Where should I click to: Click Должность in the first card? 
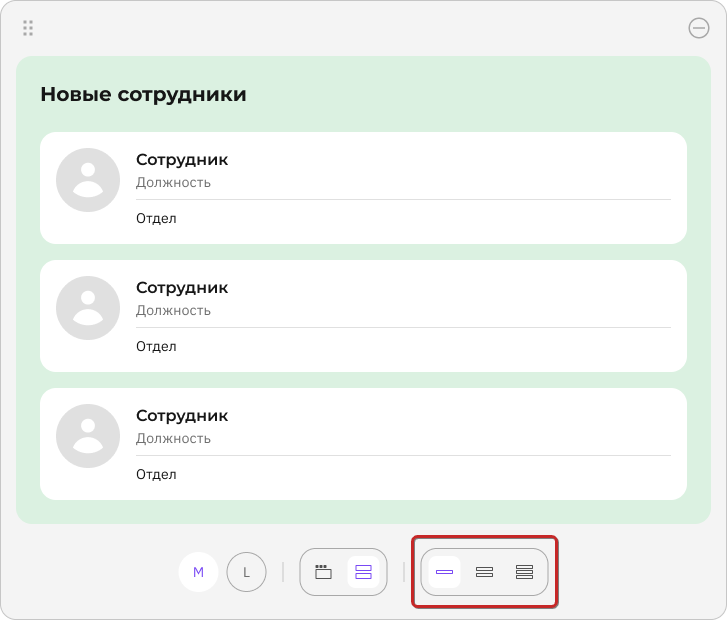click(173, 183)
